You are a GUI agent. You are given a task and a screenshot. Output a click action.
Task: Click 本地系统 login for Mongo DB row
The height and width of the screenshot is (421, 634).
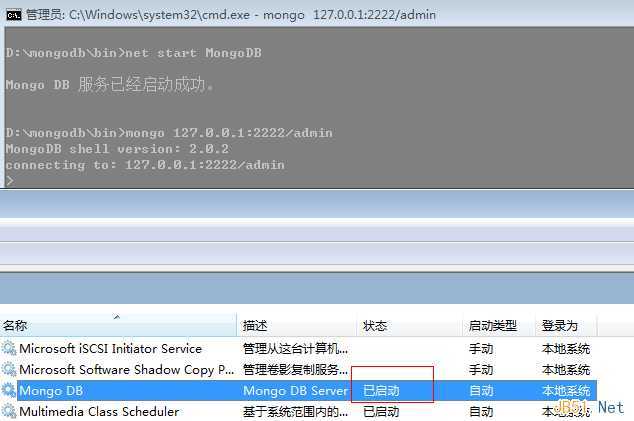(x=566, y=391)
